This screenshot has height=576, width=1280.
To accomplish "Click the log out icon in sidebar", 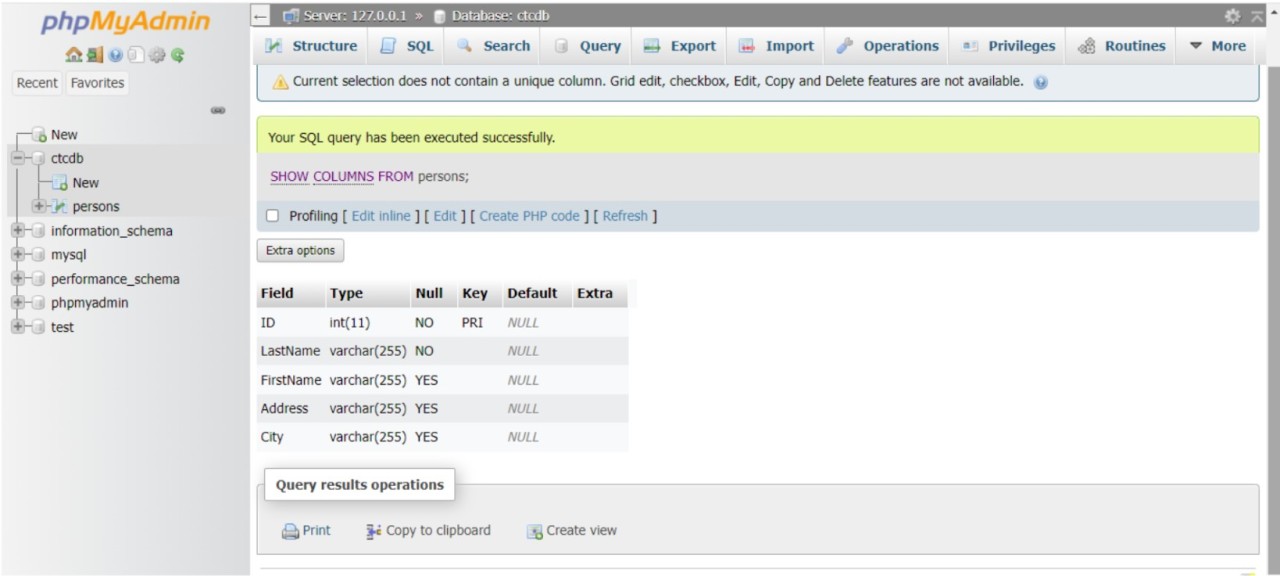I will pos(94,56).
